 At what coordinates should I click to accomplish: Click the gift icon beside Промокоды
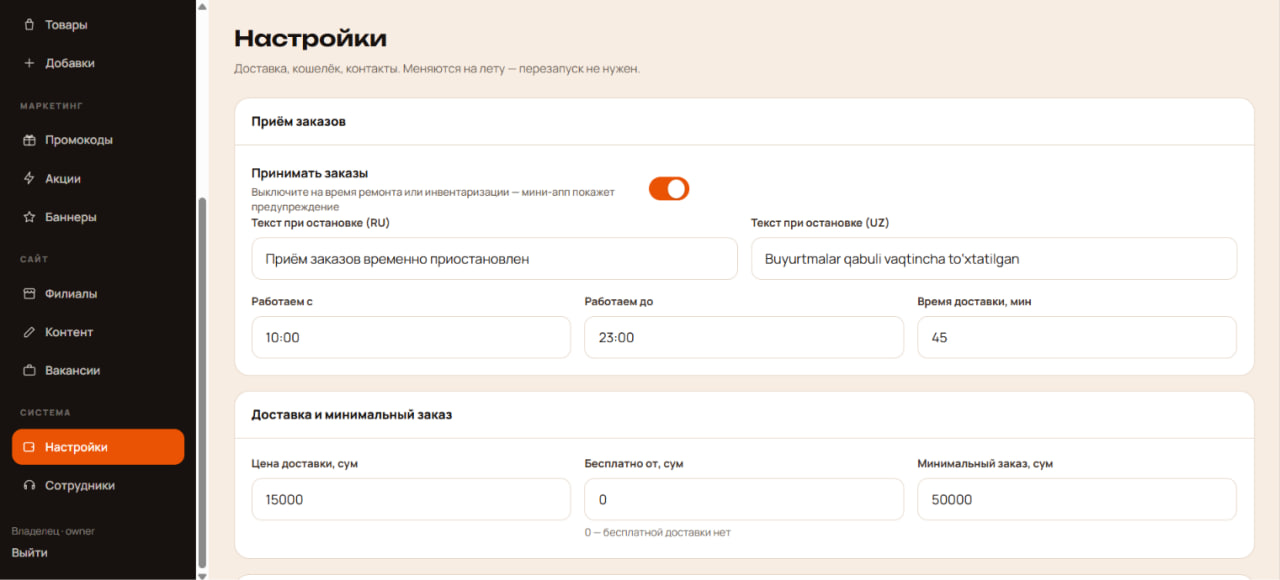pyautogui.click(x=29, y=140)
